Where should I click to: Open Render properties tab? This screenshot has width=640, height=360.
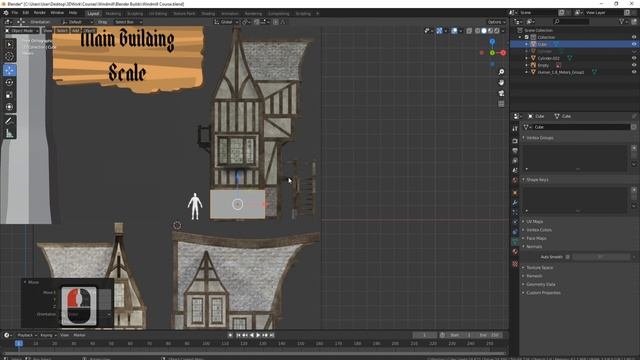(515, 141)
